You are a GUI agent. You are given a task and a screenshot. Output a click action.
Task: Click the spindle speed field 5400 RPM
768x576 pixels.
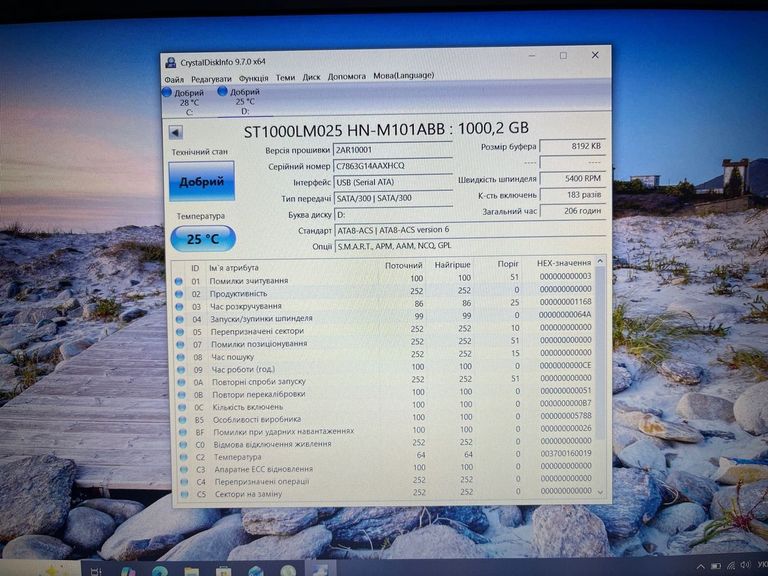click(572, 179)
